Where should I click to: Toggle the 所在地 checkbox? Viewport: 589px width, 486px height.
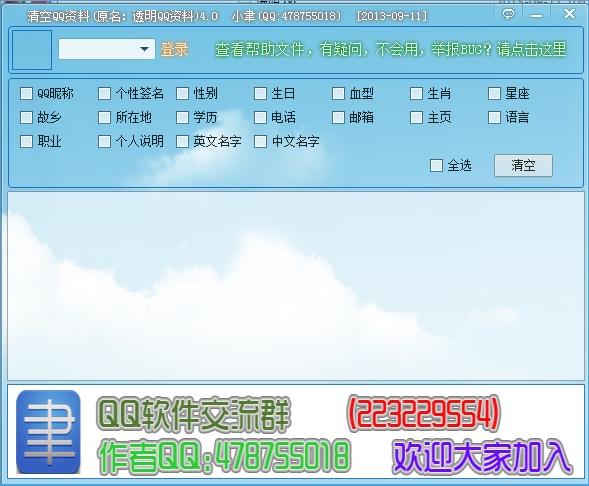tap(104, 118)
